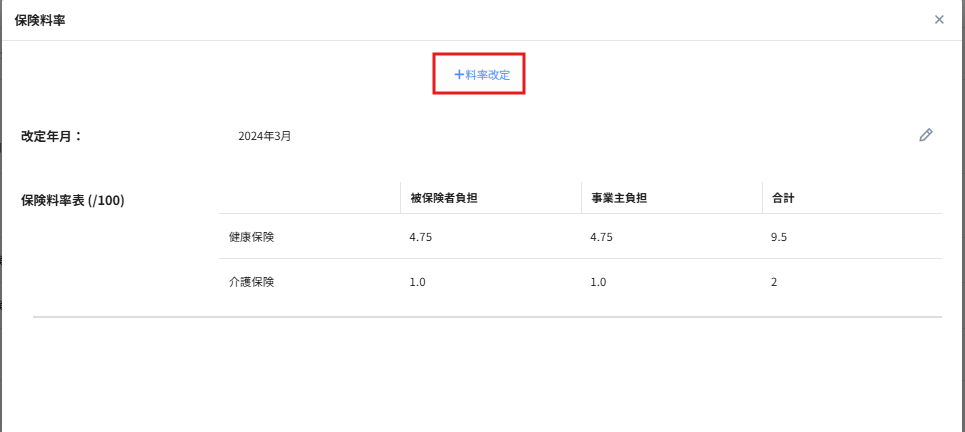The height and width of the screenshot is (432, 965).
Task: Close the 保険料率 dialog
Action: coord(939,19)
